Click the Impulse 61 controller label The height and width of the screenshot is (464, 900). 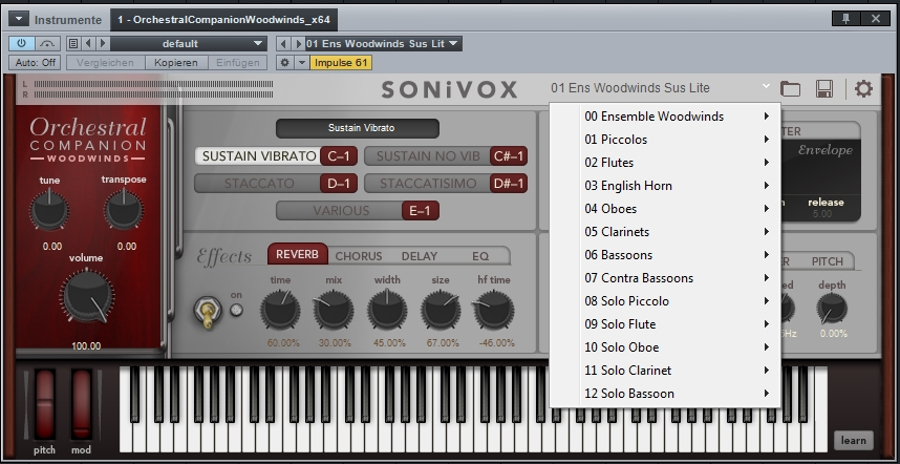[x=341, y=63]
